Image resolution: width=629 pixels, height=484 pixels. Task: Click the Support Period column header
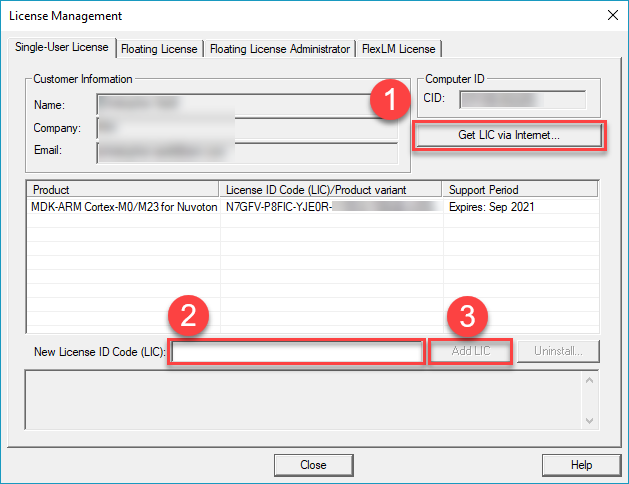click(x=520, y=189)
